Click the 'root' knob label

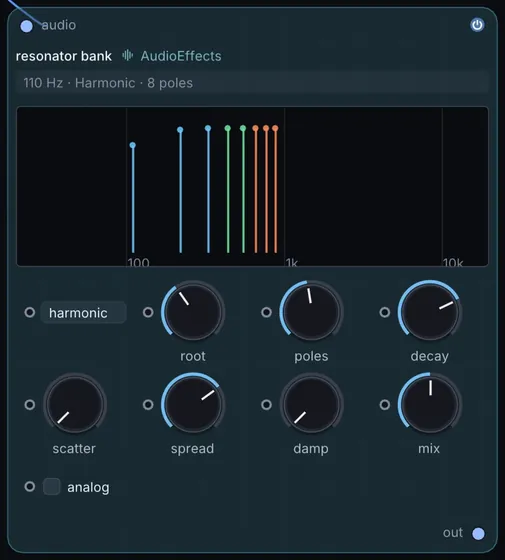193,356
